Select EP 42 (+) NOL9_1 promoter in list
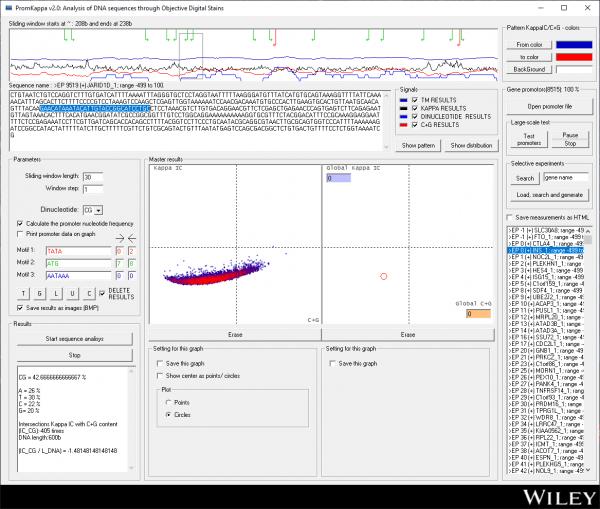Viewport: 600px width, 509px height. [x=546, y=471]
